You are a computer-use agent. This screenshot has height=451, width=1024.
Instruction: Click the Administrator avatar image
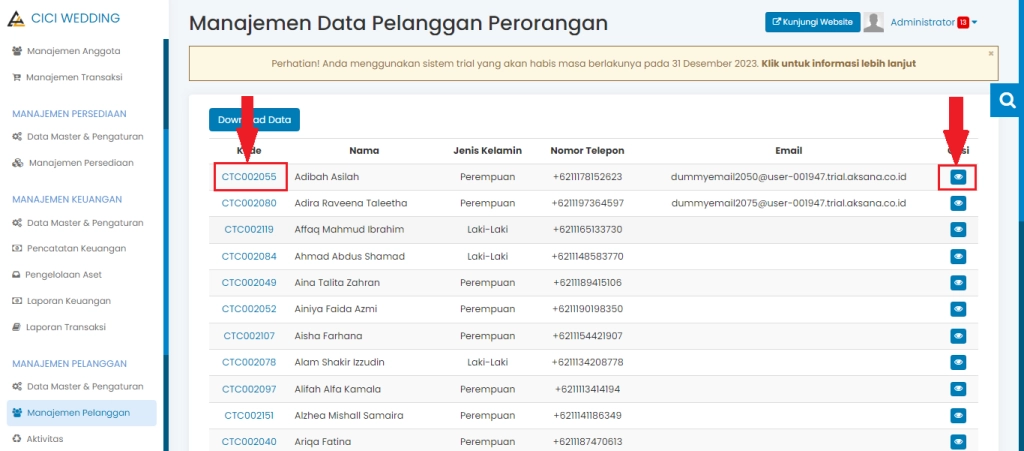[x=873, y=22]
